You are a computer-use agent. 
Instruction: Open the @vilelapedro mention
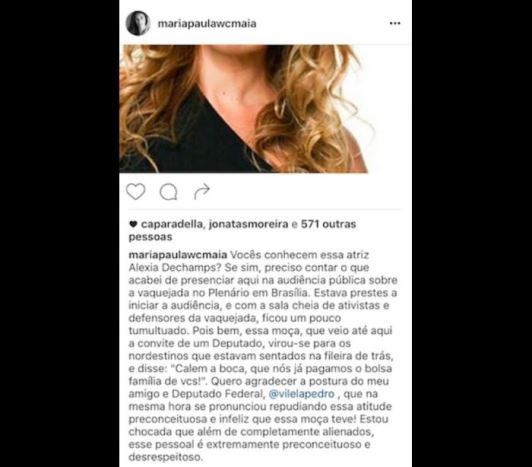[302, 394]
